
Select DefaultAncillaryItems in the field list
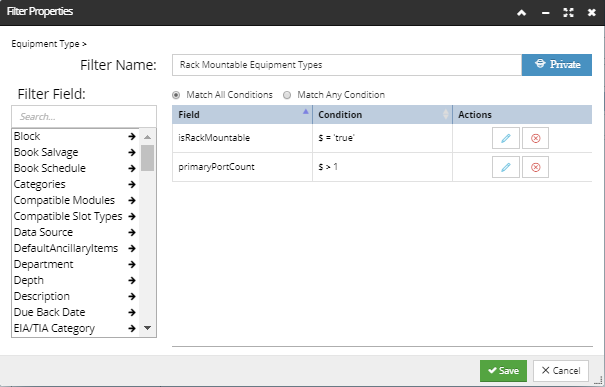pyautogui.click(x=66, y=248)
